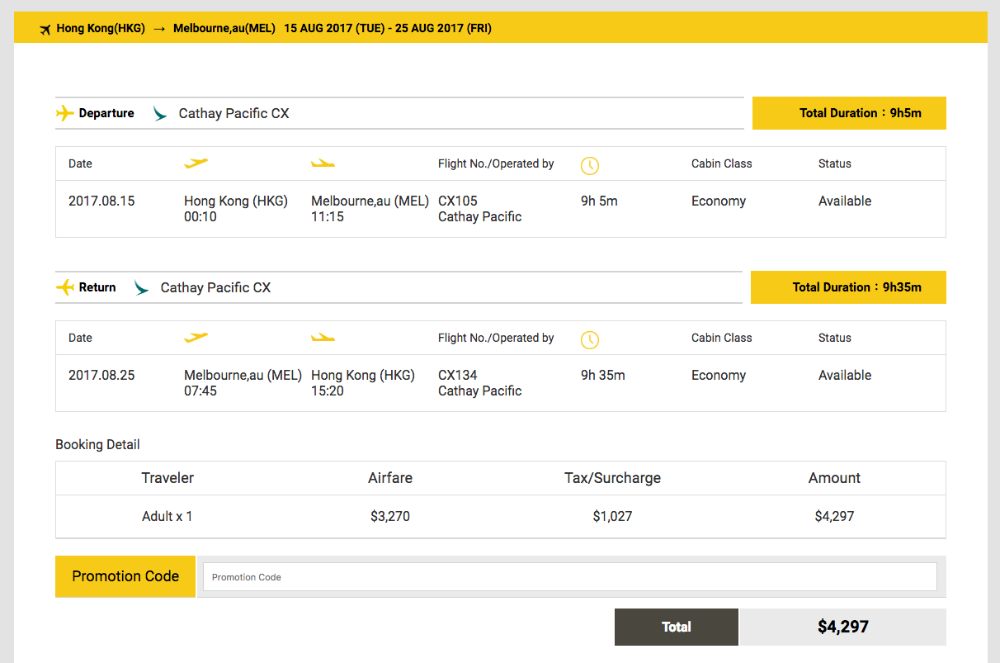The height and width of the screenshot is (663, 1000).
Task: Click the Available status for CX105
Action: tap(844, 201)
